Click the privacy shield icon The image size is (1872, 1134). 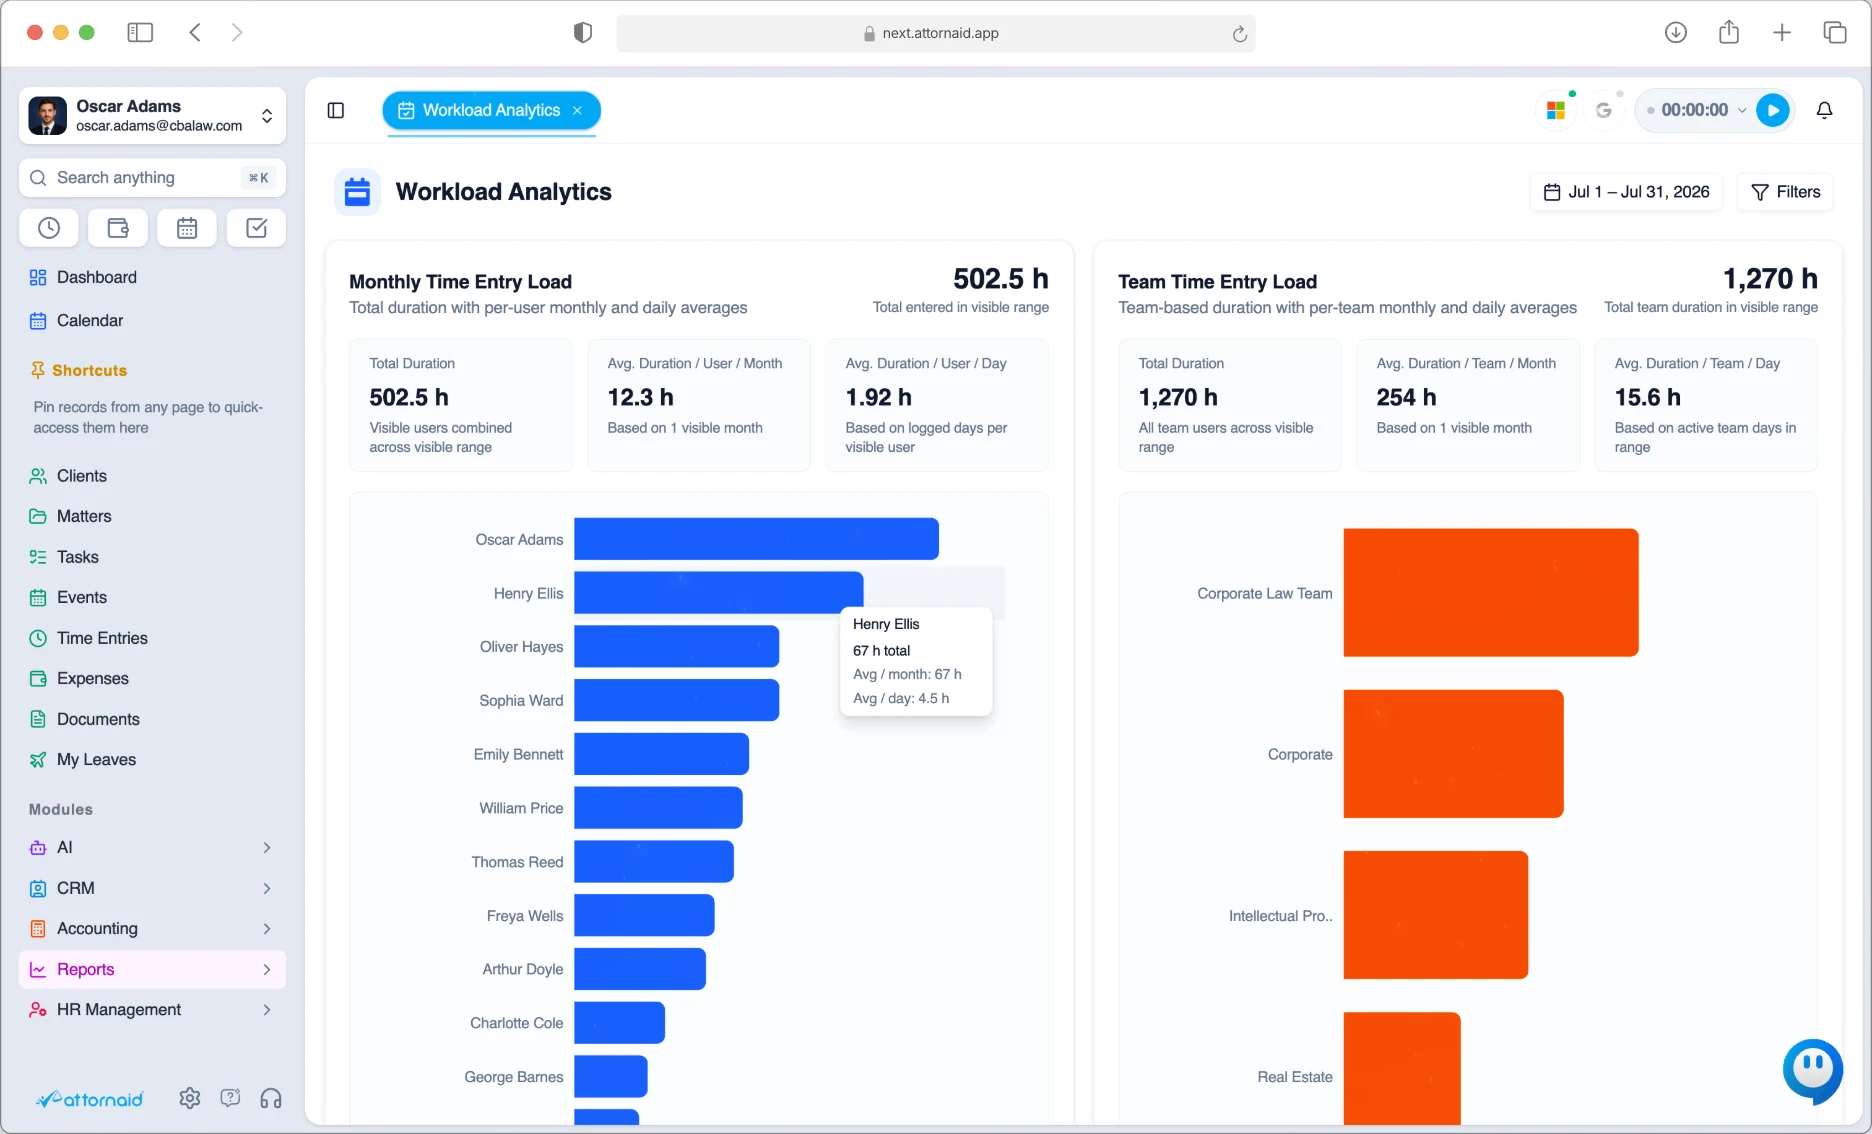pos(583,33)
